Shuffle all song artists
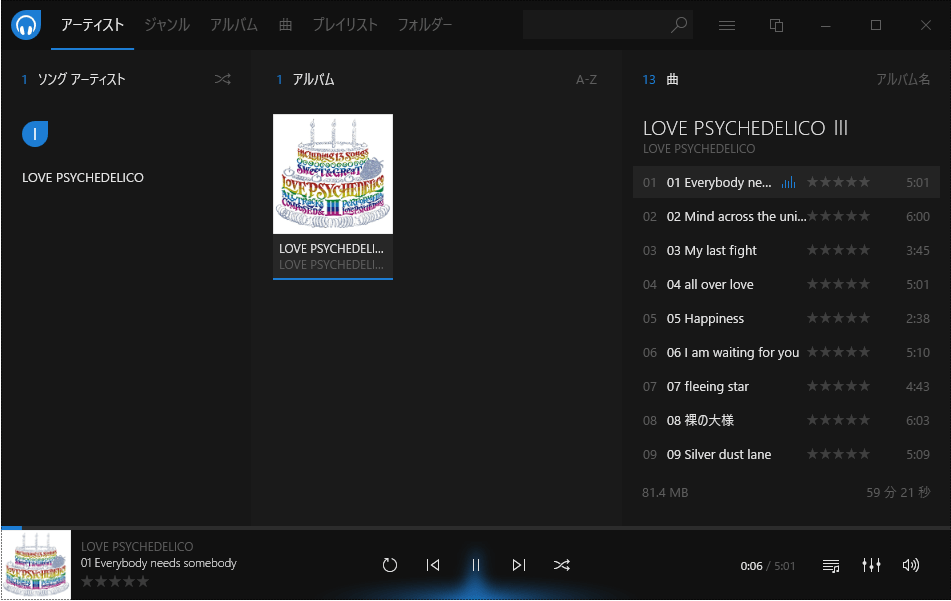 (222, 79)
